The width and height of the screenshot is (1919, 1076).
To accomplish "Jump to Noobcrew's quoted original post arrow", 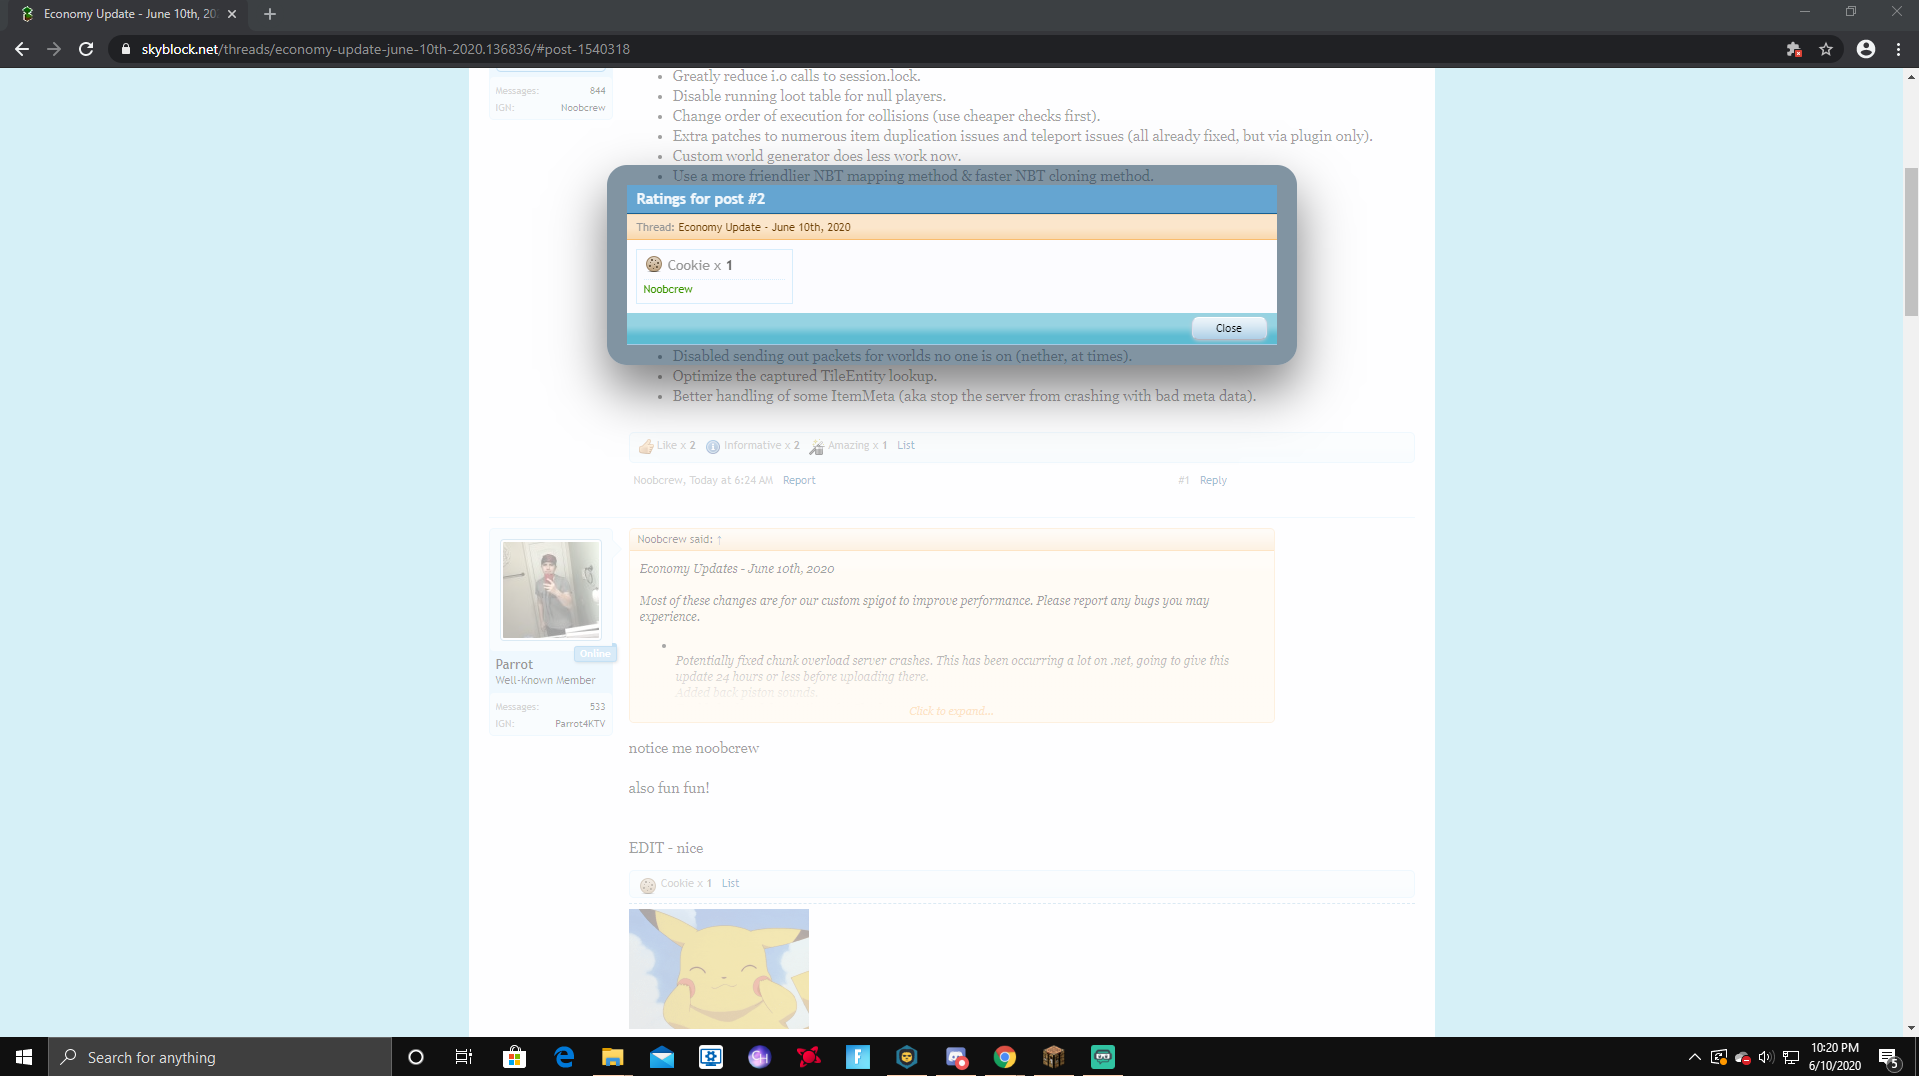I will (719, 540).
